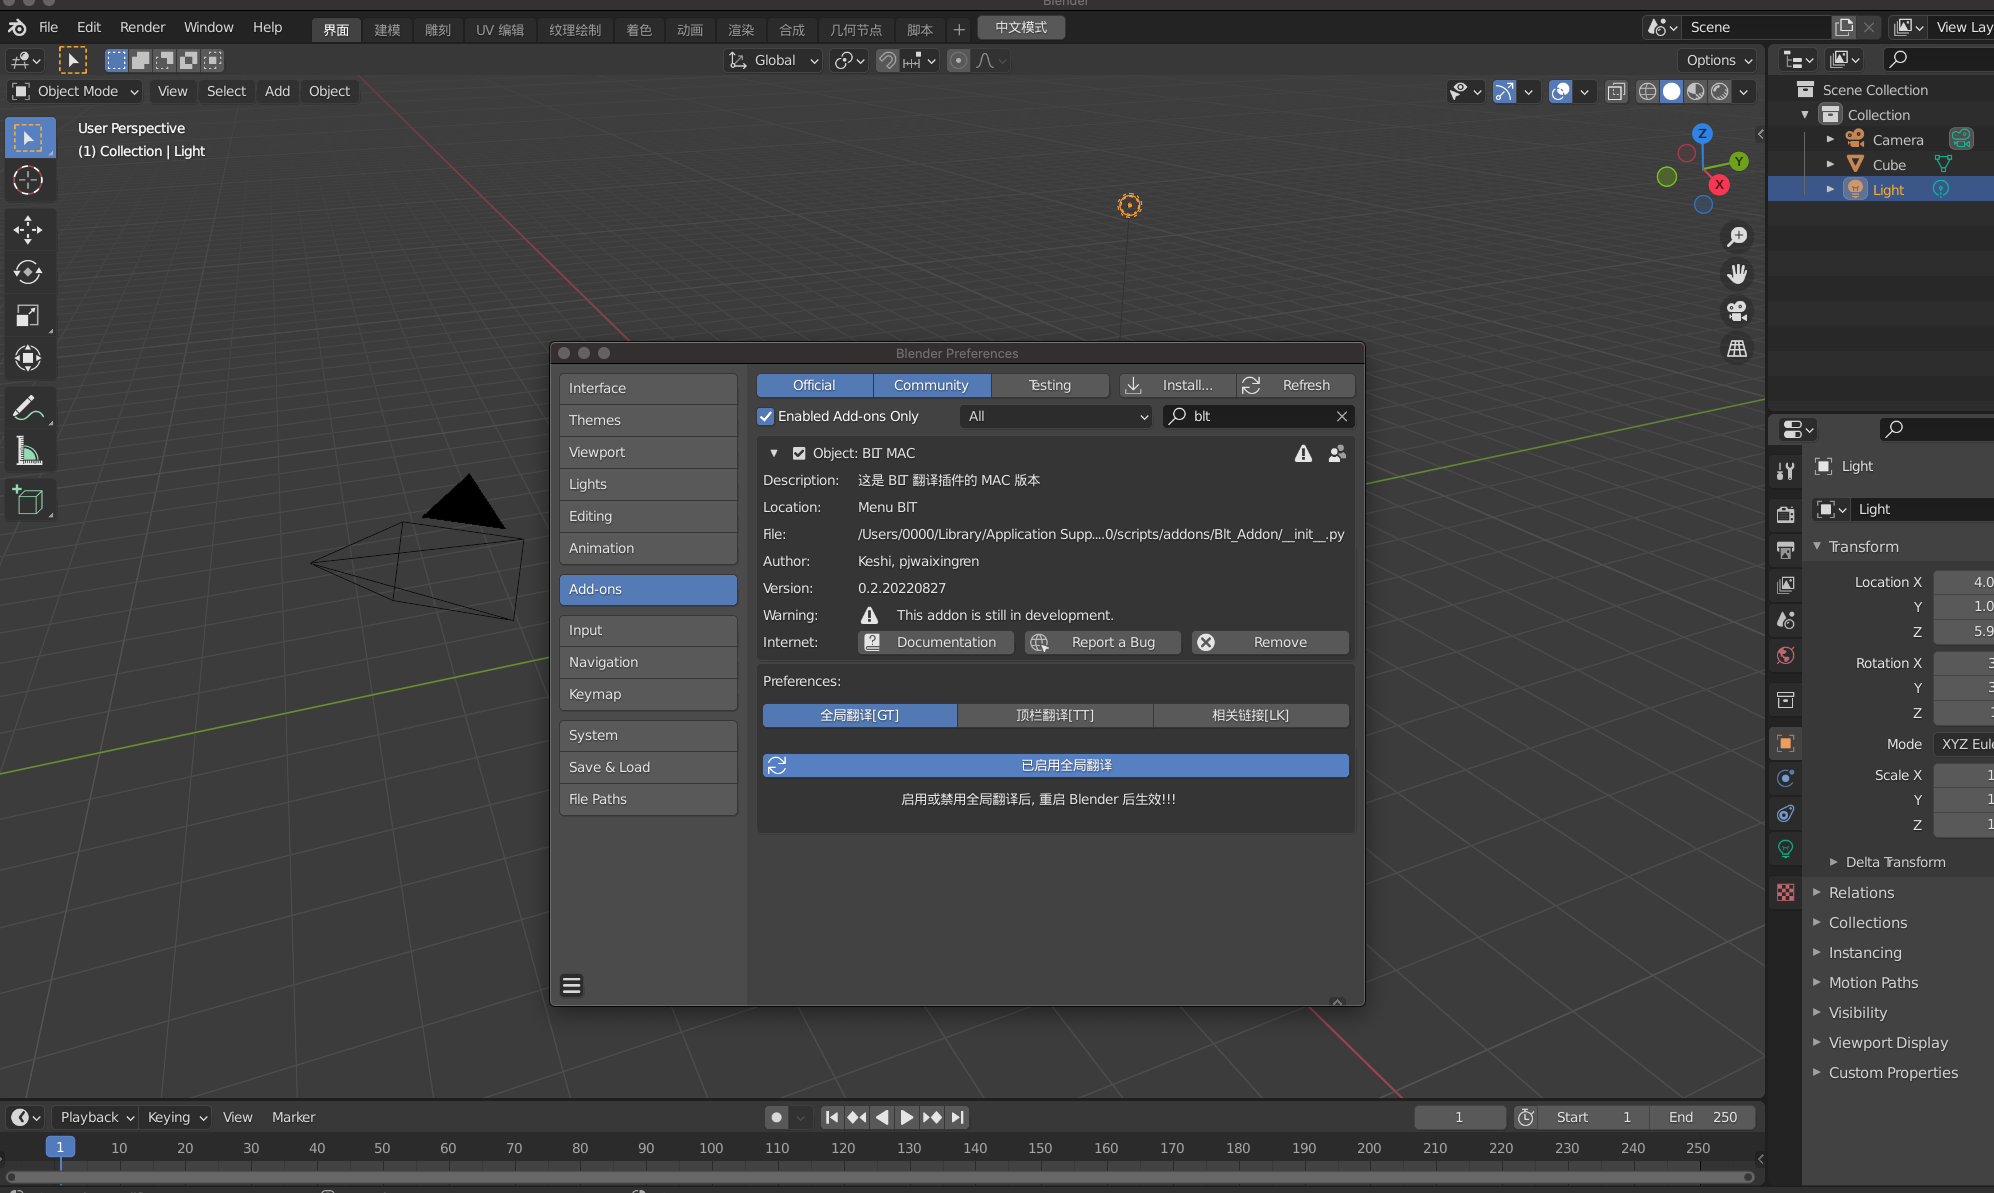Select the Scale tool
The image size is (1994, 1193).
28,316
